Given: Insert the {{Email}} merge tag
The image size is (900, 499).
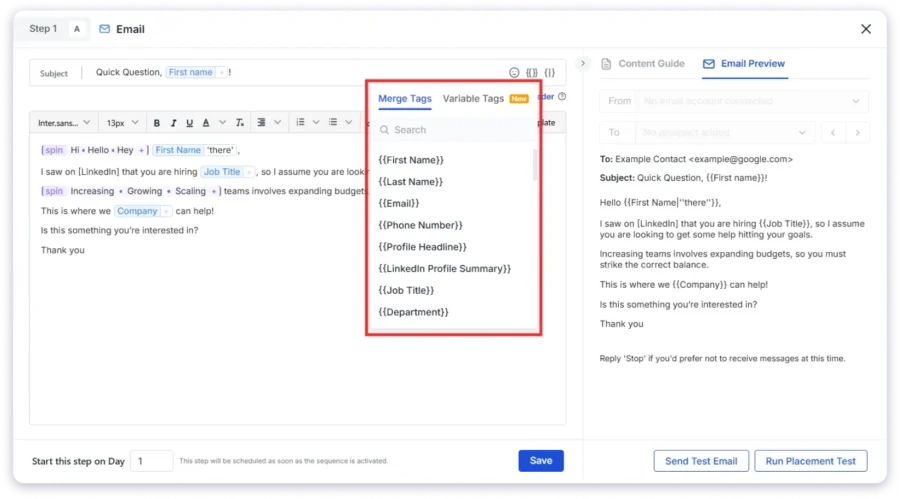Looking at the screenshot, I should point(398,203).
